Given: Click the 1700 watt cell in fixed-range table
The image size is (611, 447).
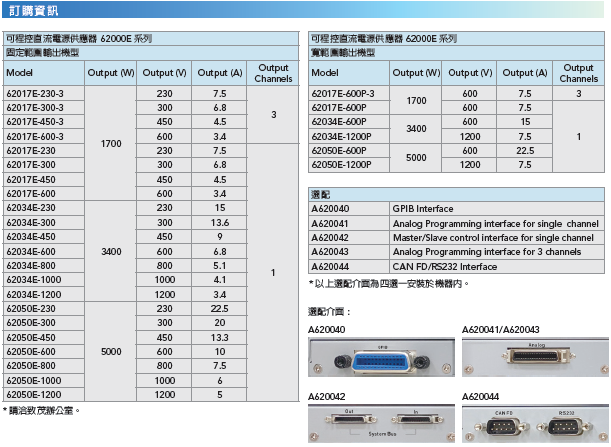Looking at the screenshot, I should pyautogui.click(x=111, y=143).
